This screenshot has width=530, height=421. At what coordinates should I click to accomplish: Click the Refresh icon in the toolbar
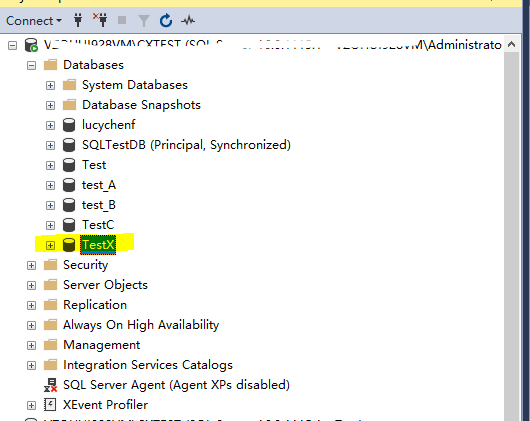coord(166,21)
